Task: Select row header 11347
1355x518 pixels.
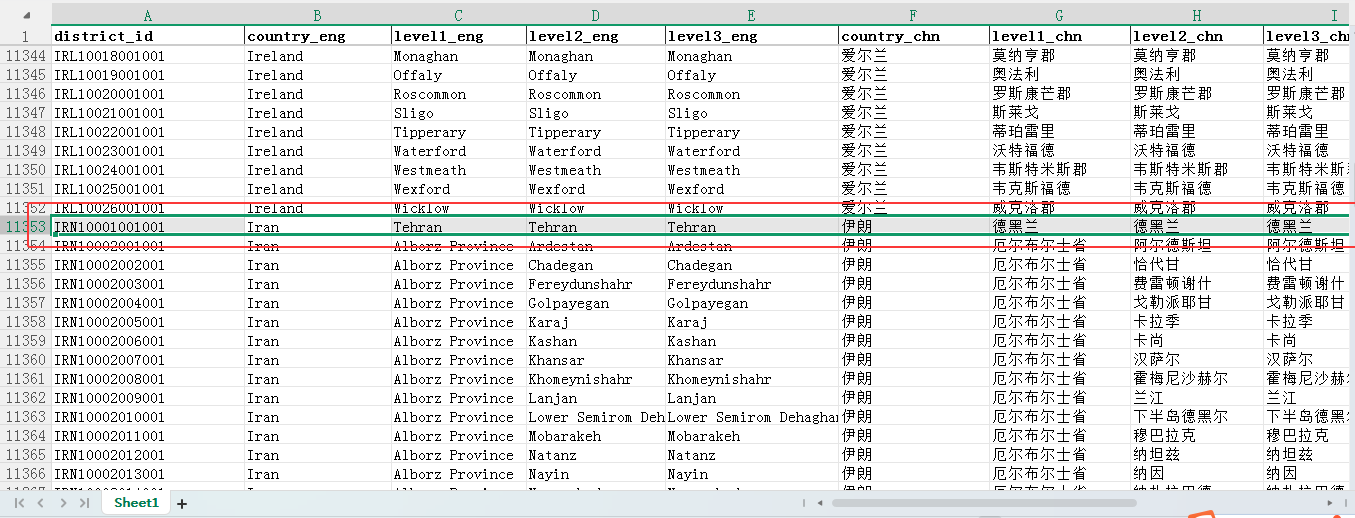Action: (26, 113)
